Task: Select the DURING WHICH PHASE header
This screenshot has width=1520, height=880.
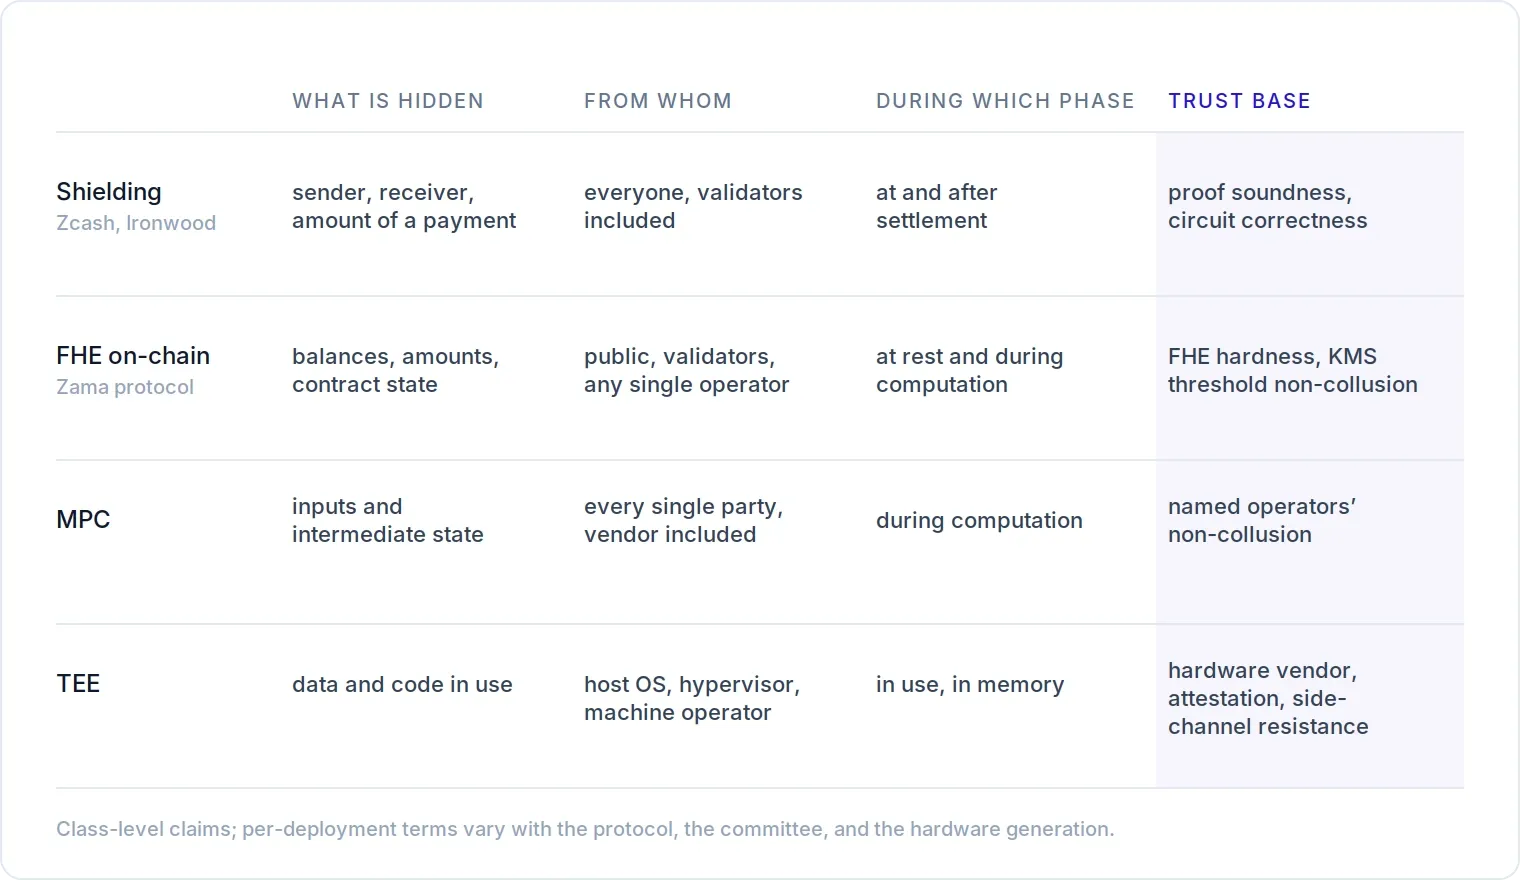Action: tap(1005, 101)
